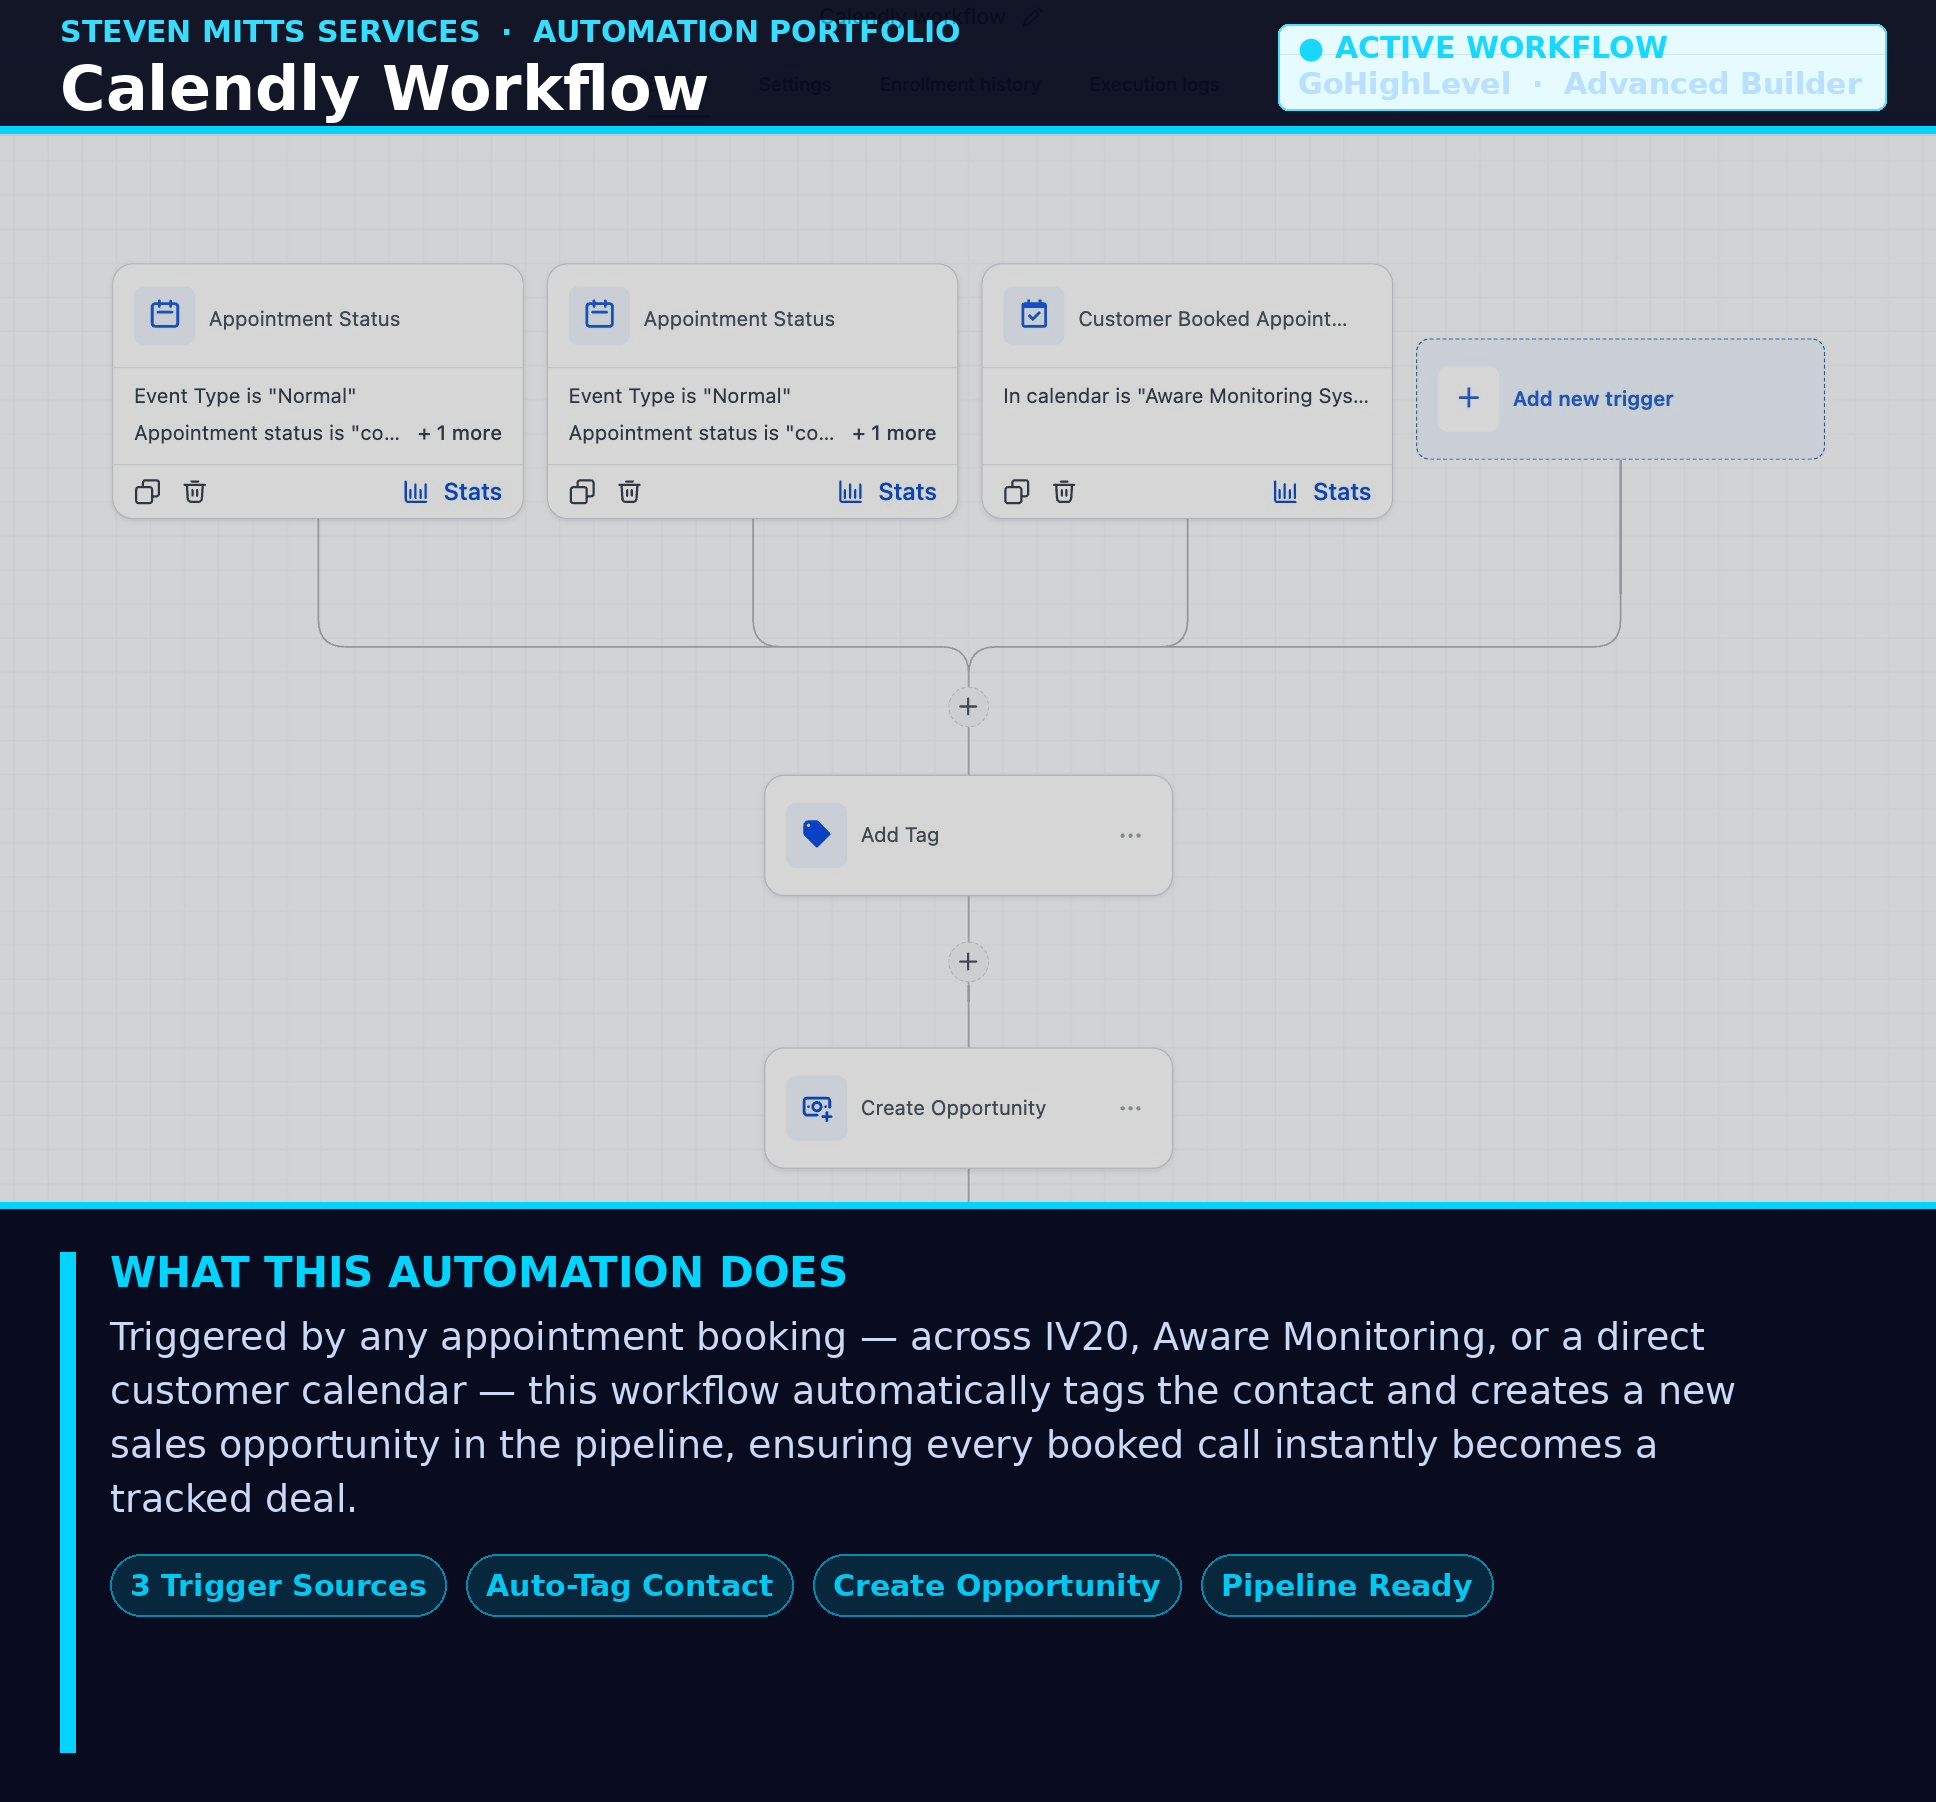Open the Create Opportunity options menu

pos(1131,1108)
